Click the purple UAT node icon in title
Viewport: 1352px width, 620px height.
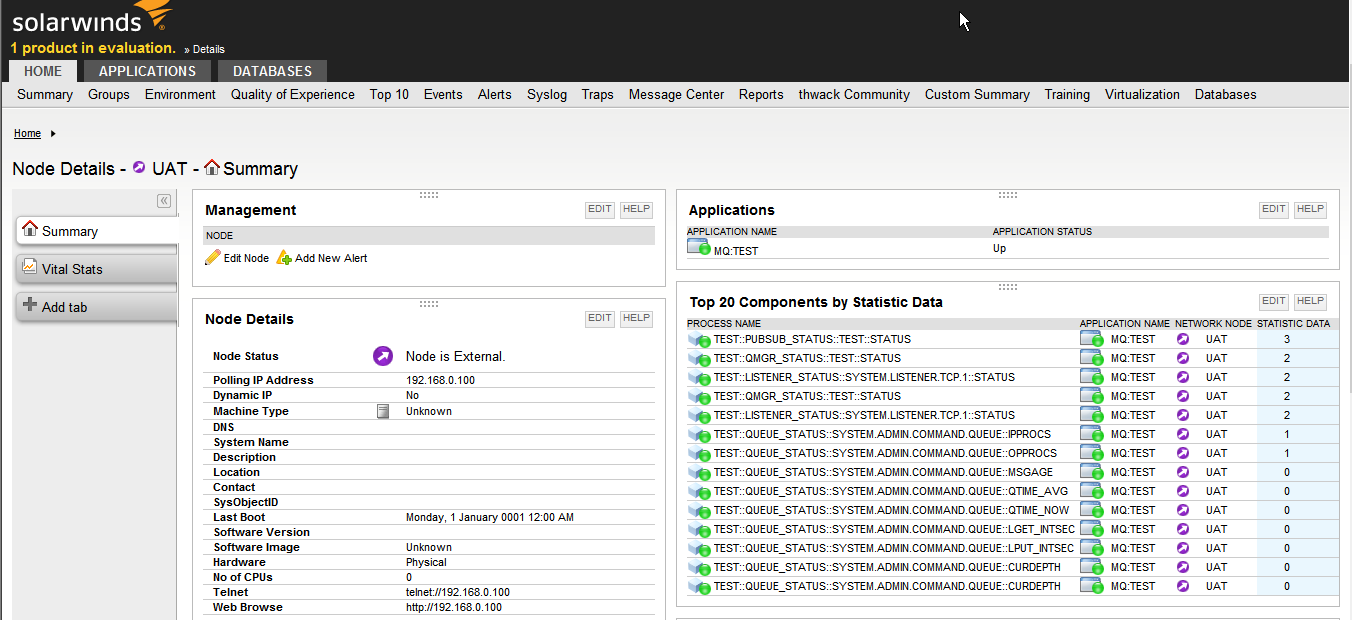(x=139, y=168)
